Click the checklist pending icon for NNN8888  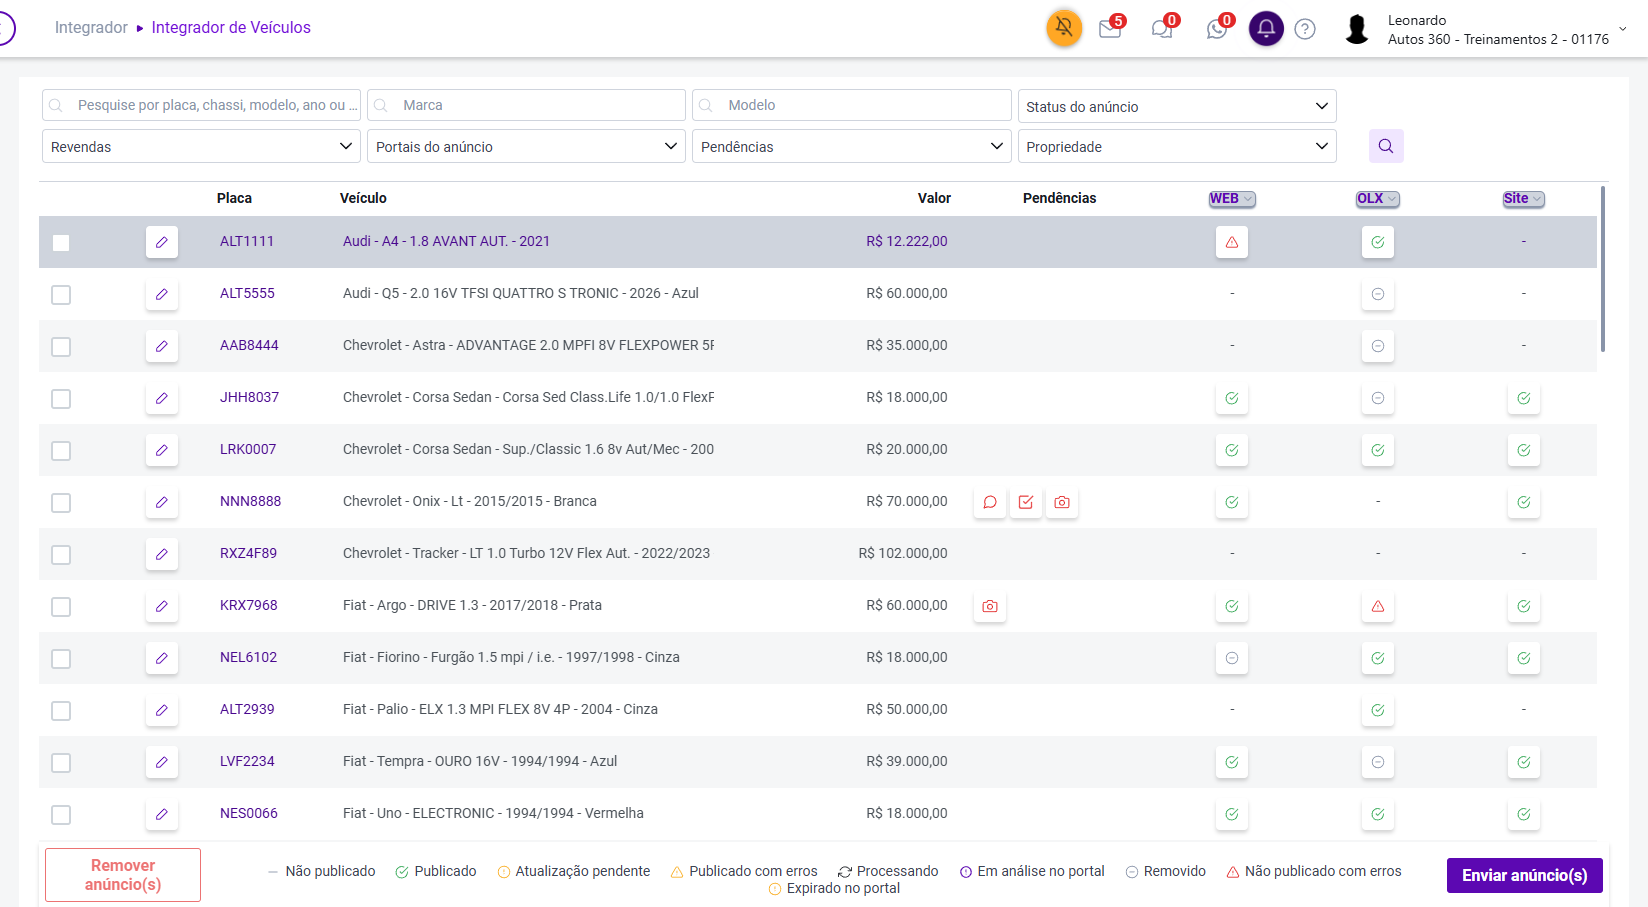pos(1026,502)
